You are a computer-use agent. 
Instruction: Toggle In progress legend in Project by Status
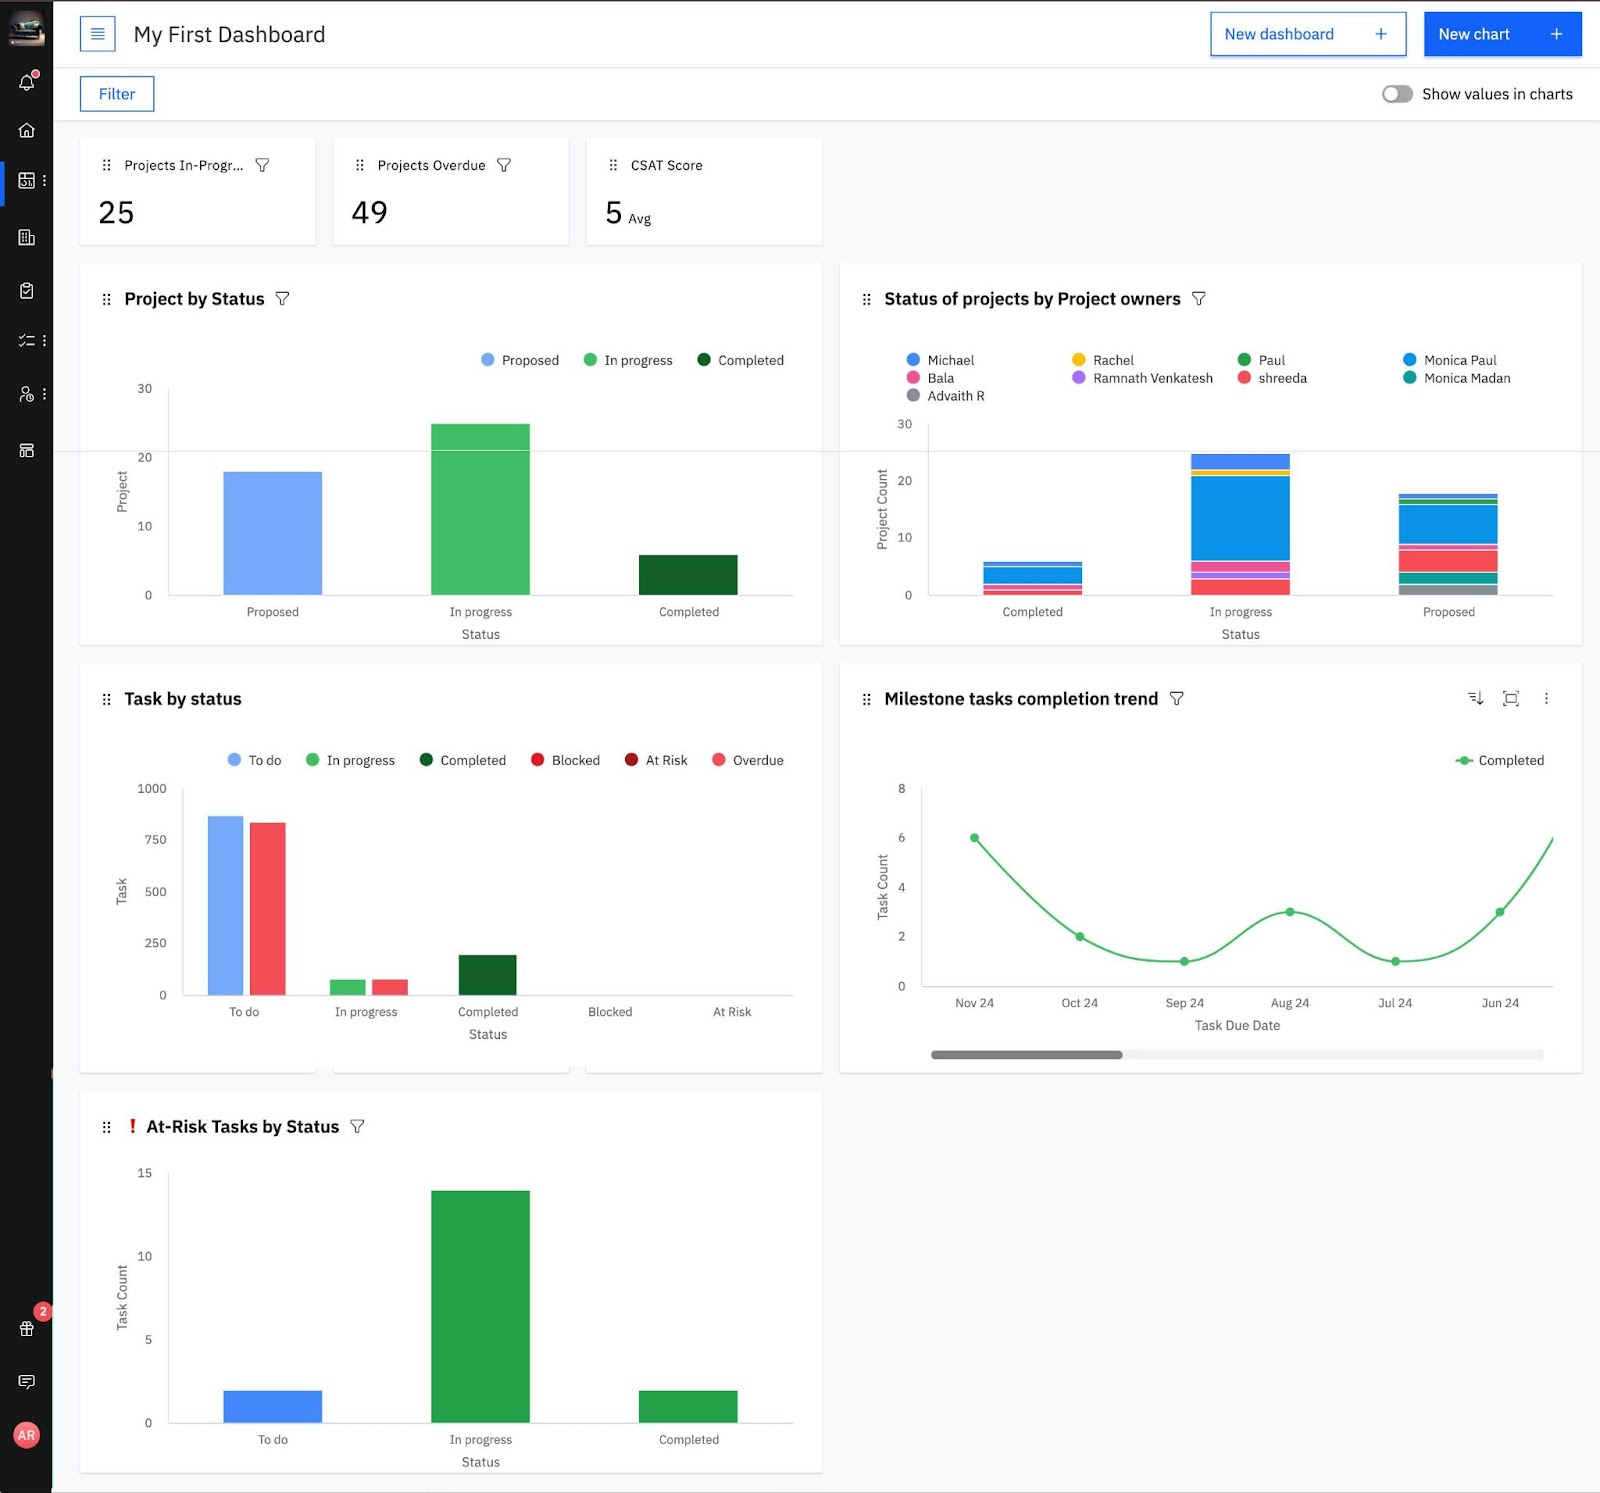click(x=628, y=360)
